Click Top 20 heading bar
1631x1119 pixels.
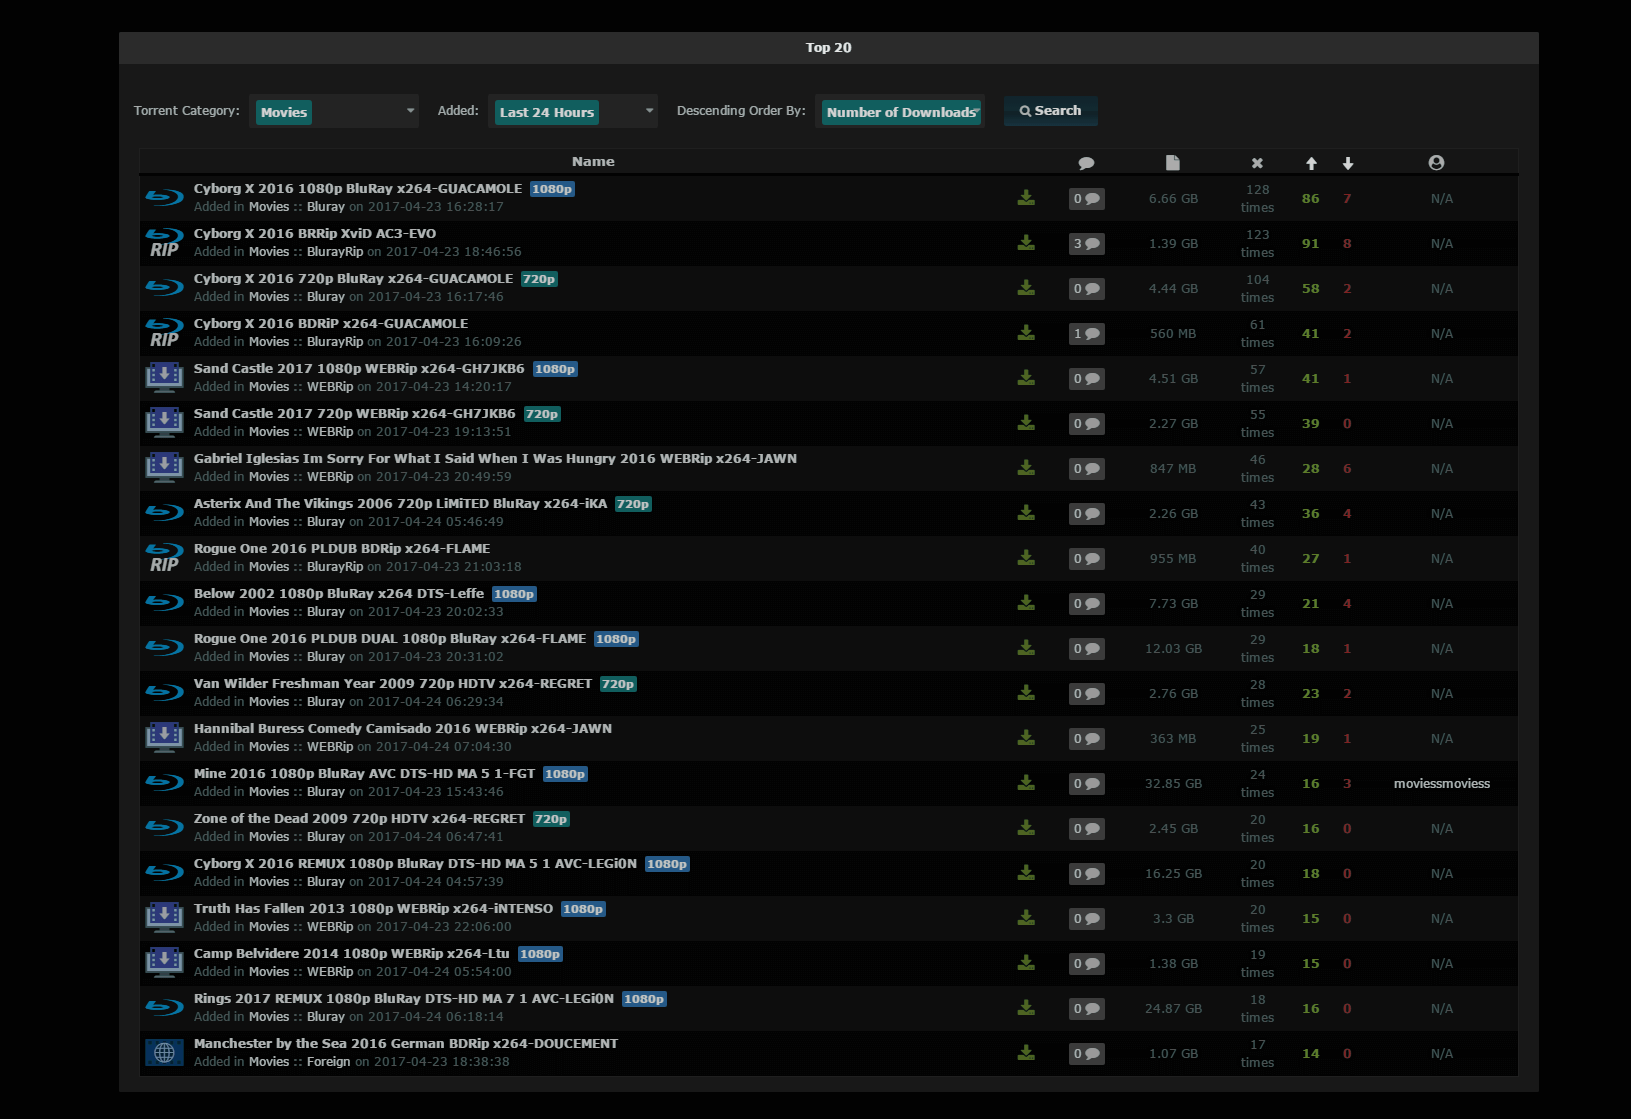[828, 48]
